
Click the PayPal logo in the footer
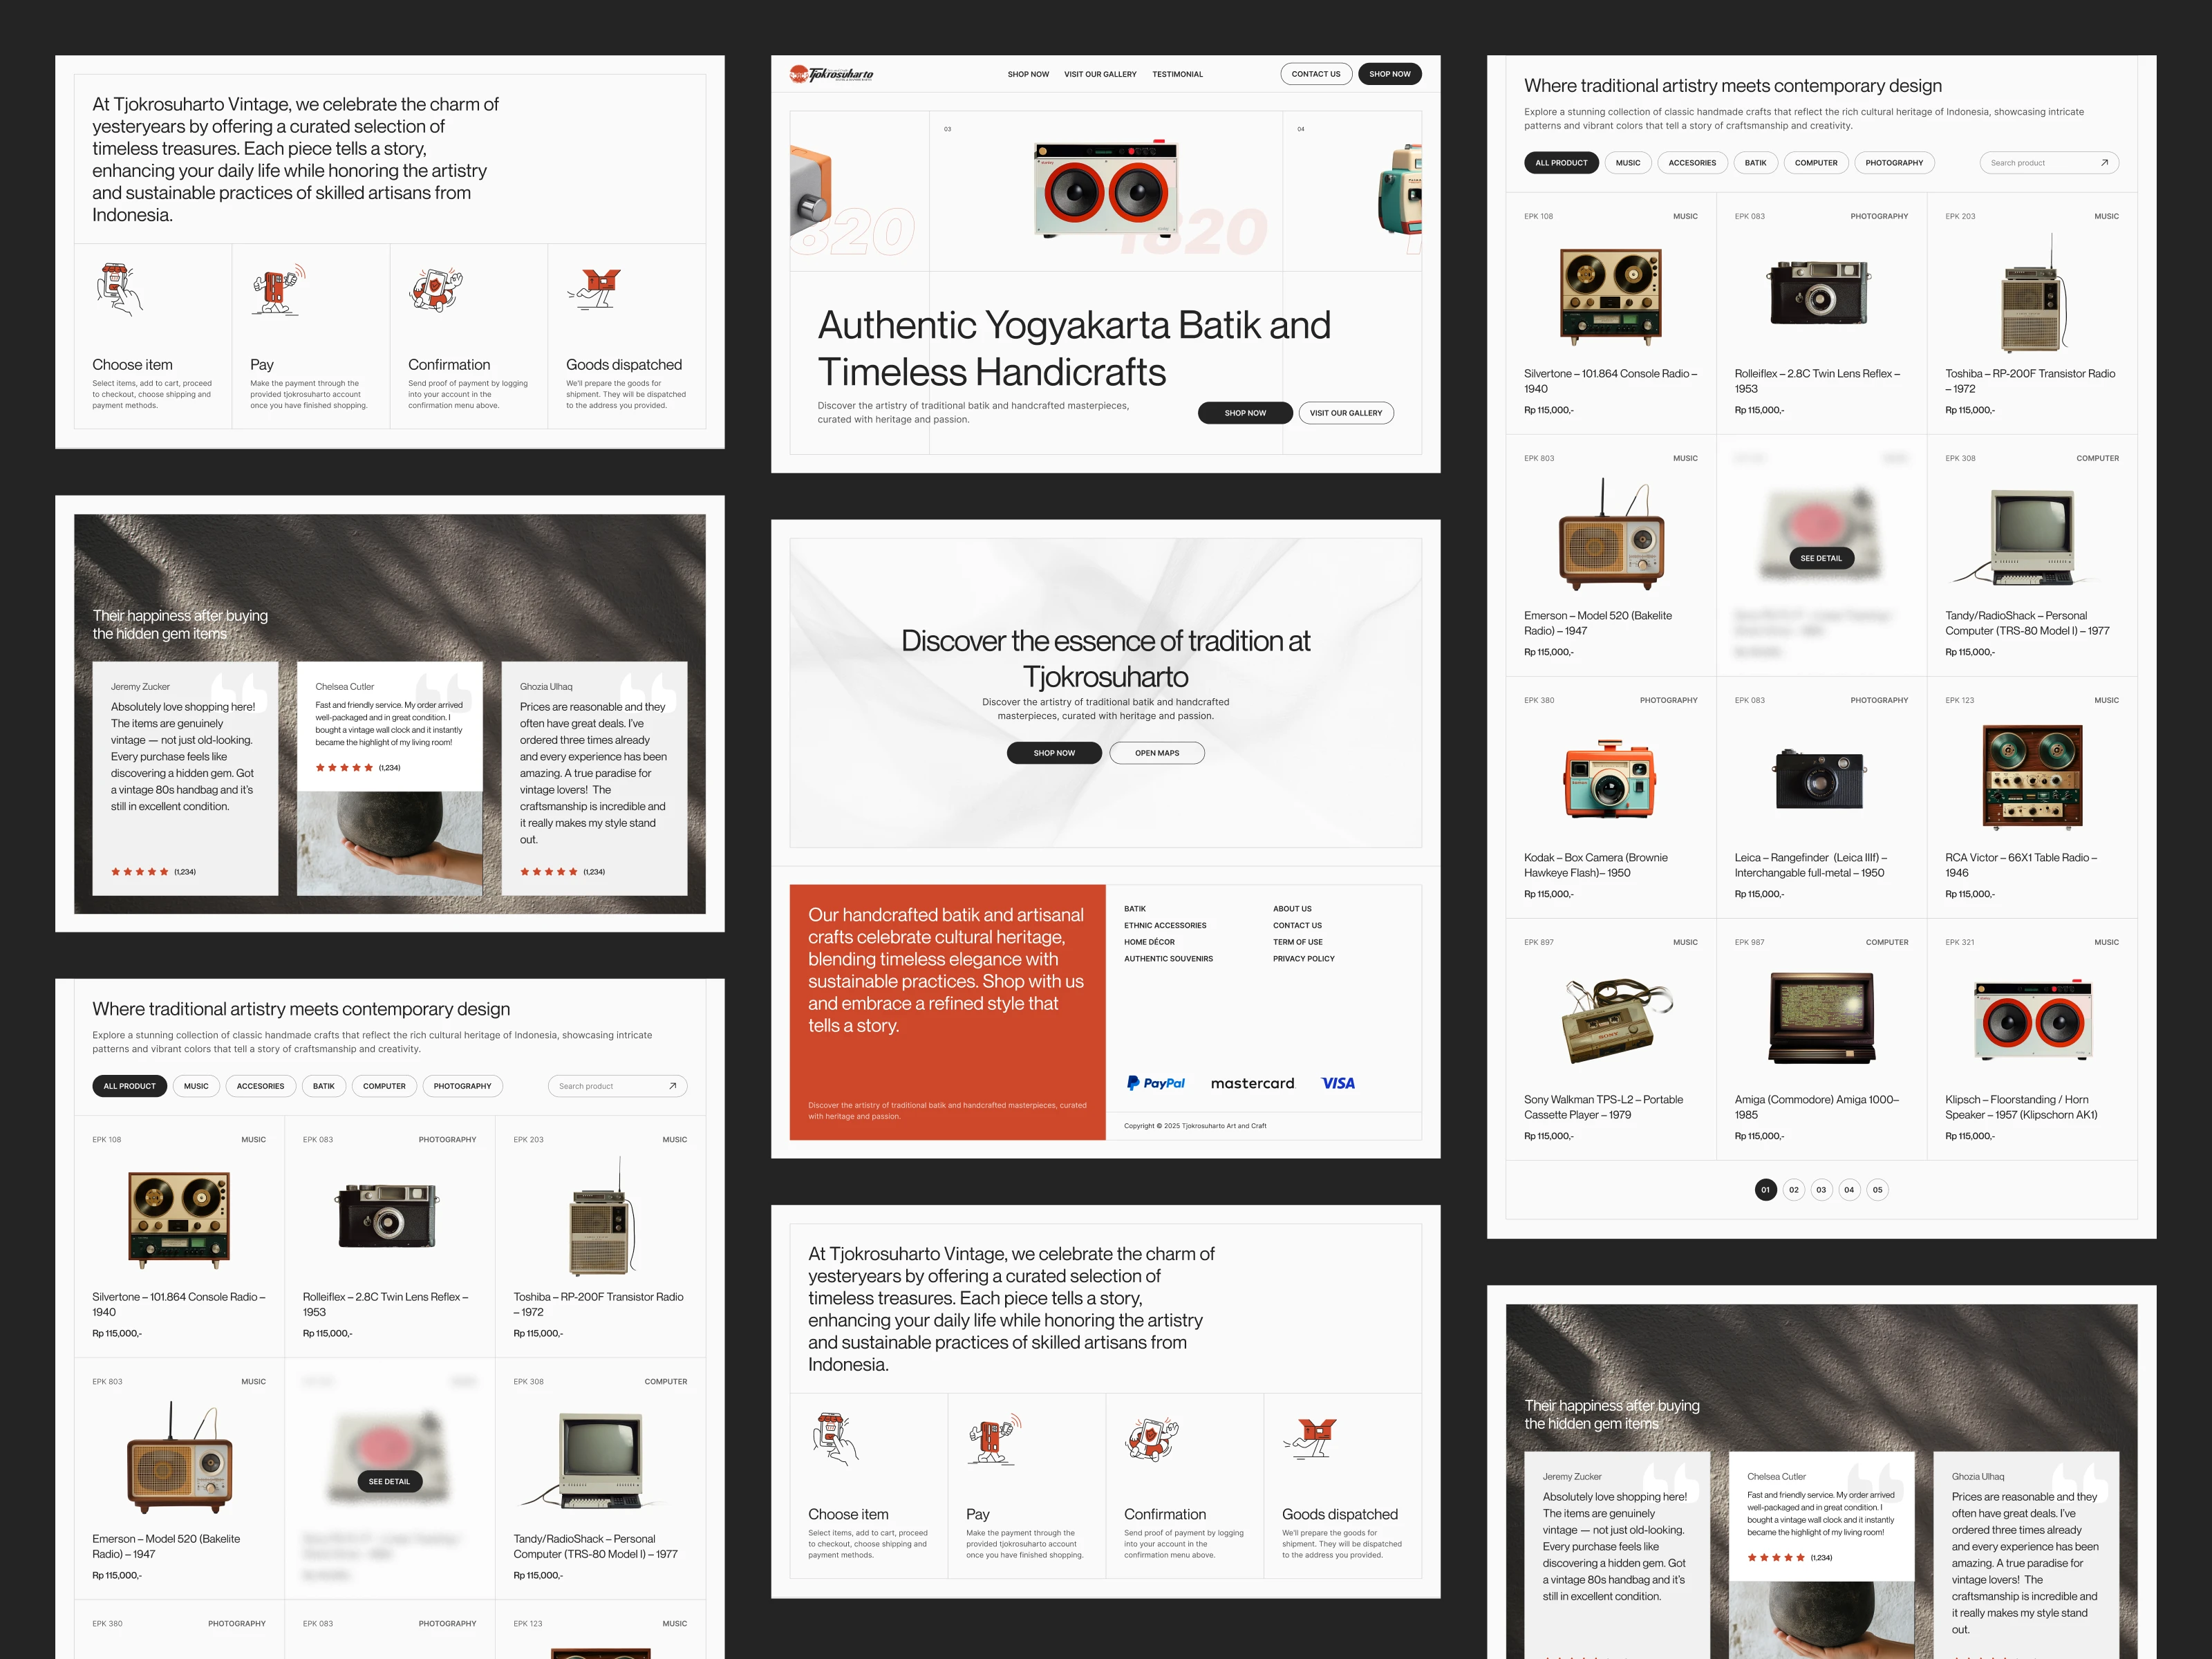pyautogui.click(x=1155, y=1083)
